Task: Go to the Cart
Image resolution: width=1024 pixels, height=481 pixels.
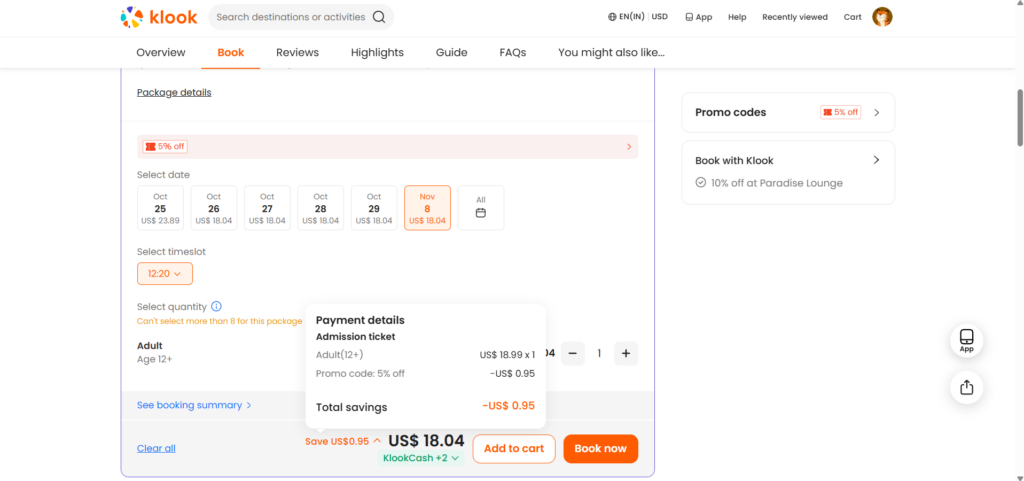Action: point(852,17)
